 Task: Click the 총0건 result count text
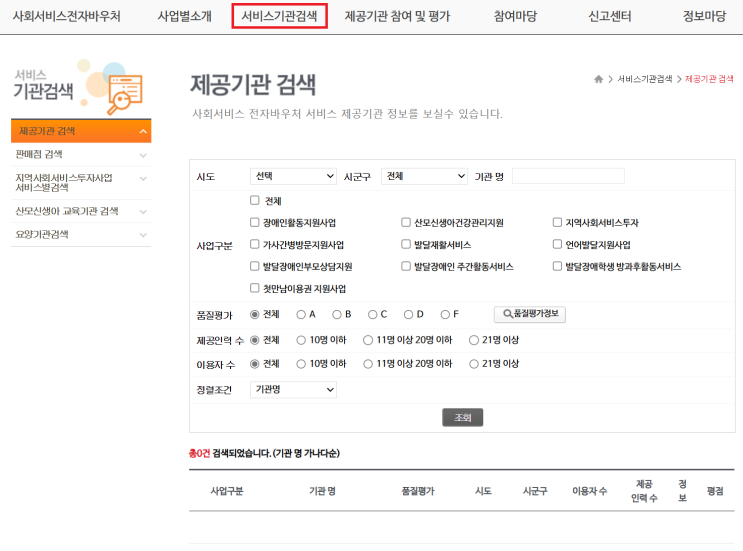tap(199, 453)
